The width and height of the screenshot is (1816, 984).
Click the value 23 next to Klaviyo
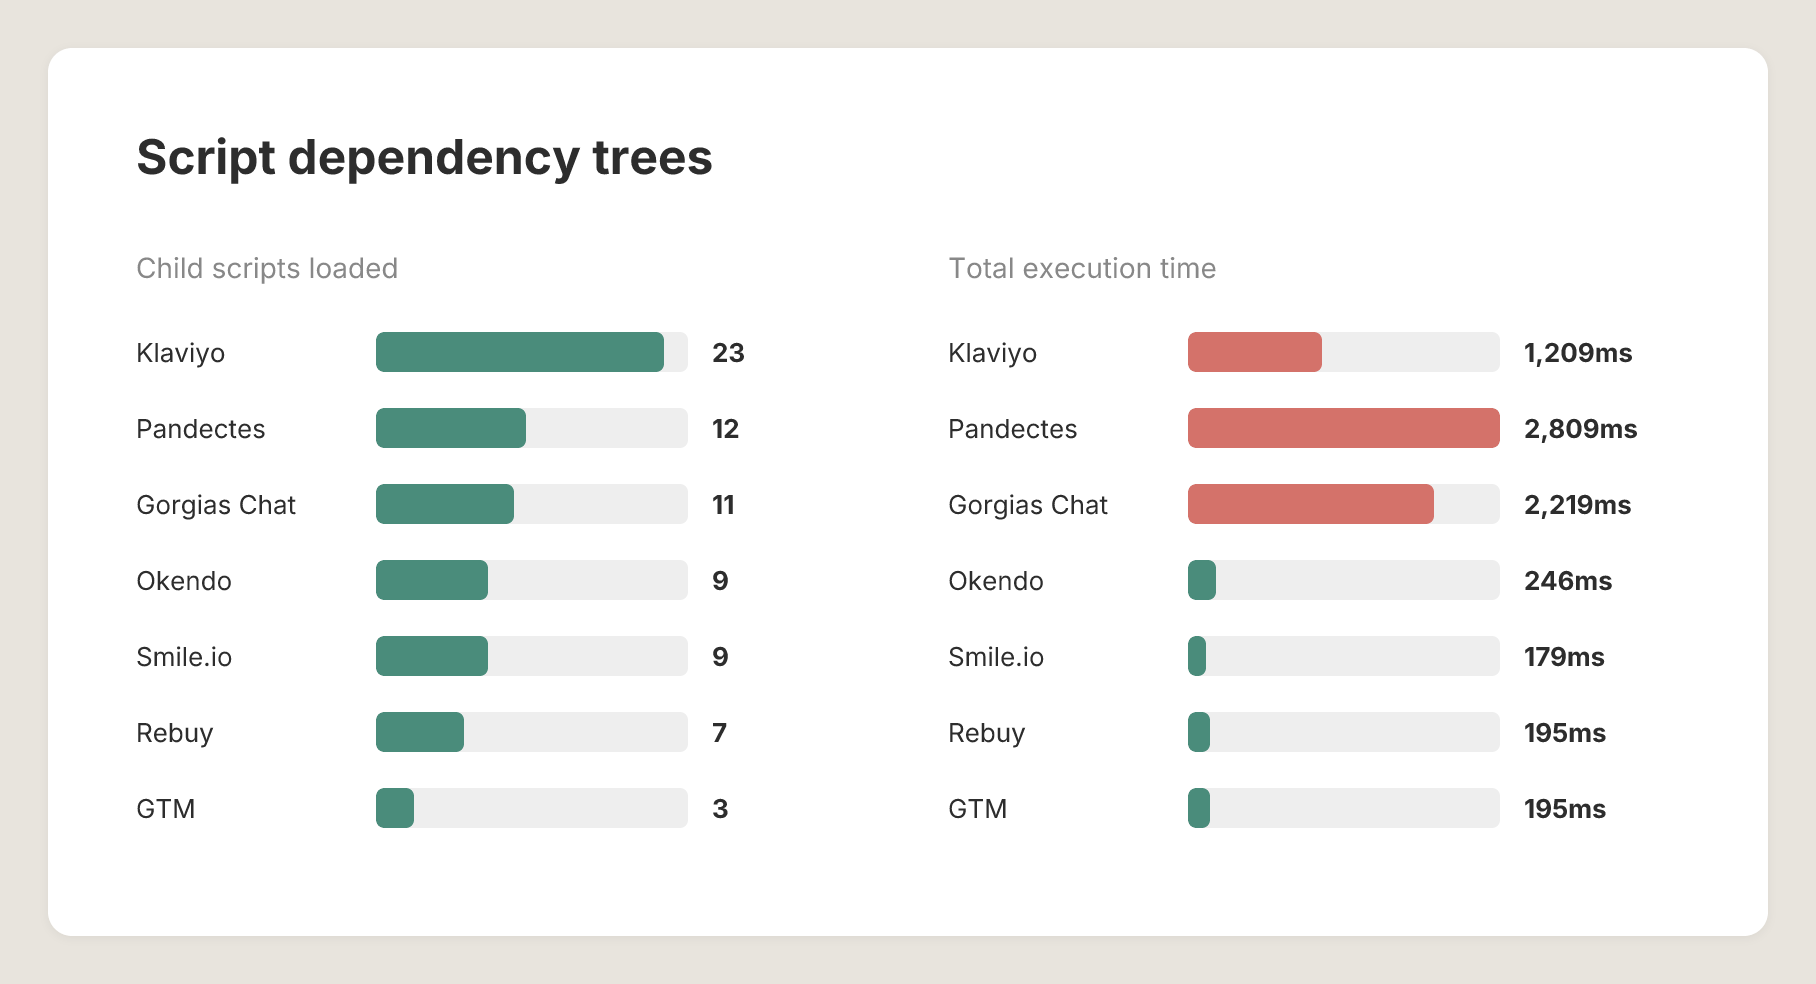click(727, 352)
